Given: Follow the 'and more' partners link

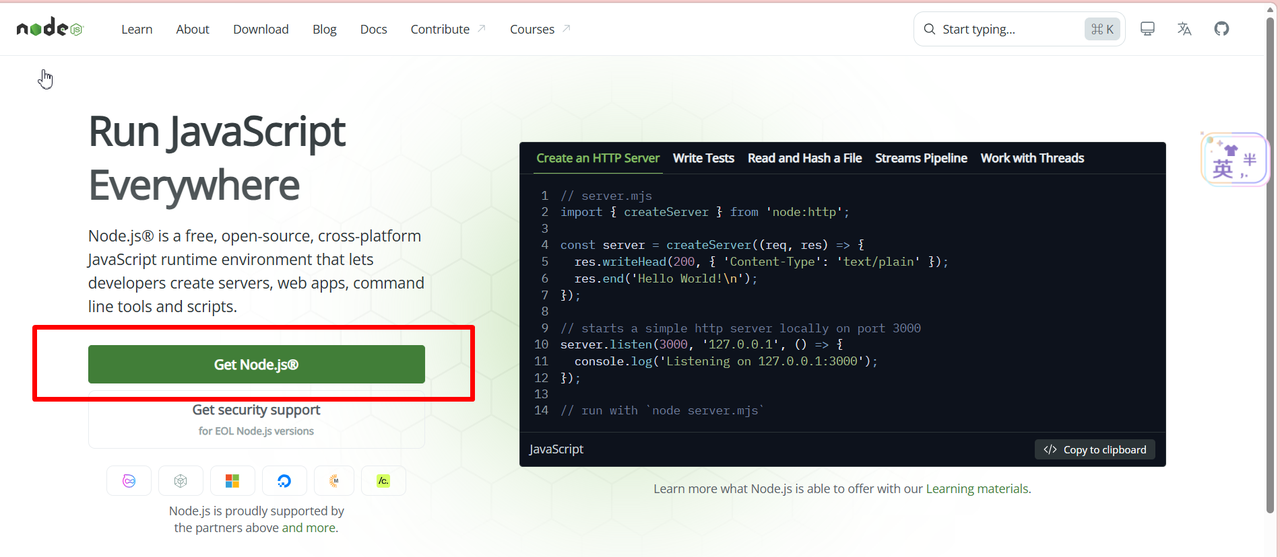Looking at the screenshot, I should (310, 527).
